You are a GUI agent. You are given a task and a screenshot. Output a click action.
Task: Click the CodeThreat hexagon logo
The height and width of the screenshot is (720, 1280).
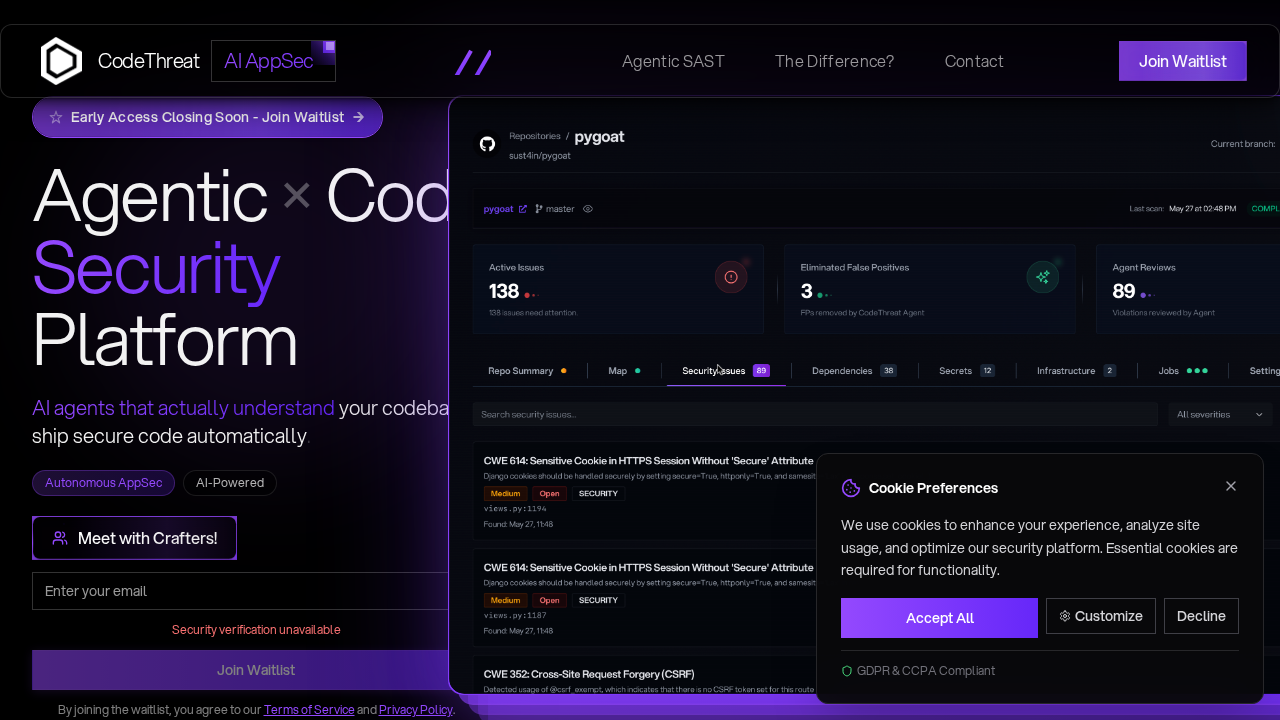pos(61,60)
